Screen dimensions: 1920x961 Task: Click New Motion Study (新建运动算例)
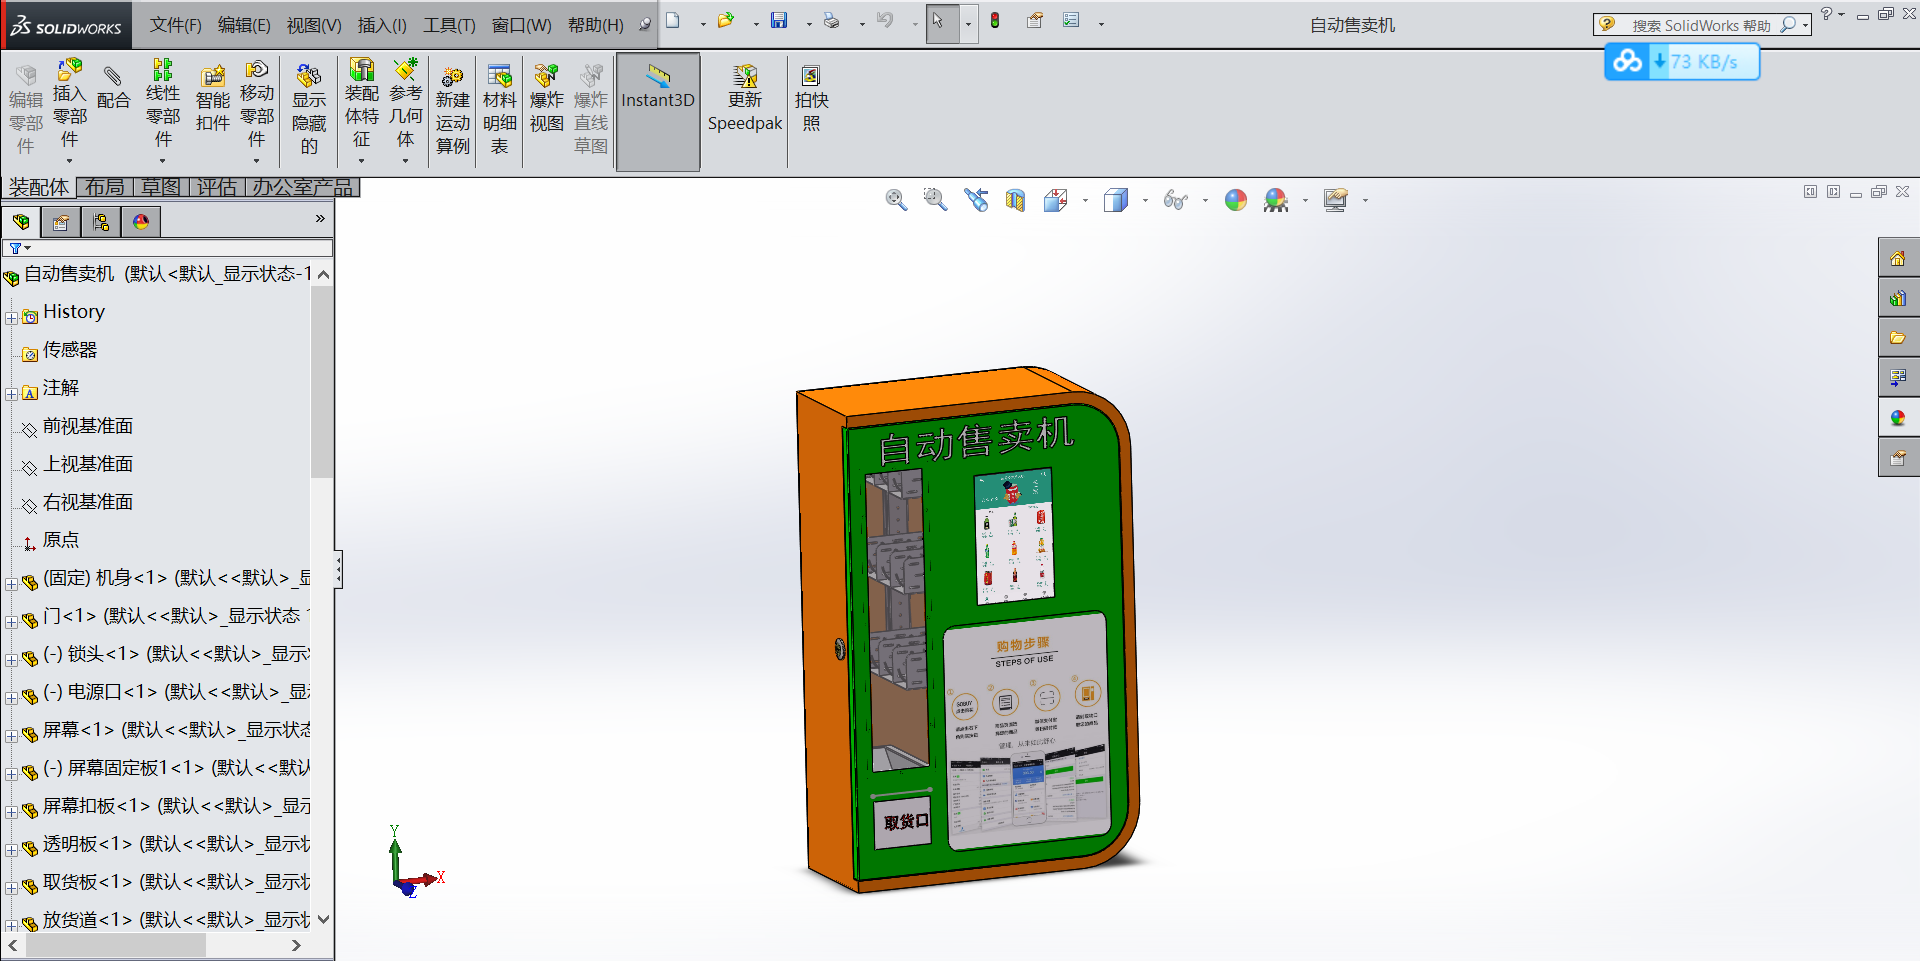tap(452, 108)
